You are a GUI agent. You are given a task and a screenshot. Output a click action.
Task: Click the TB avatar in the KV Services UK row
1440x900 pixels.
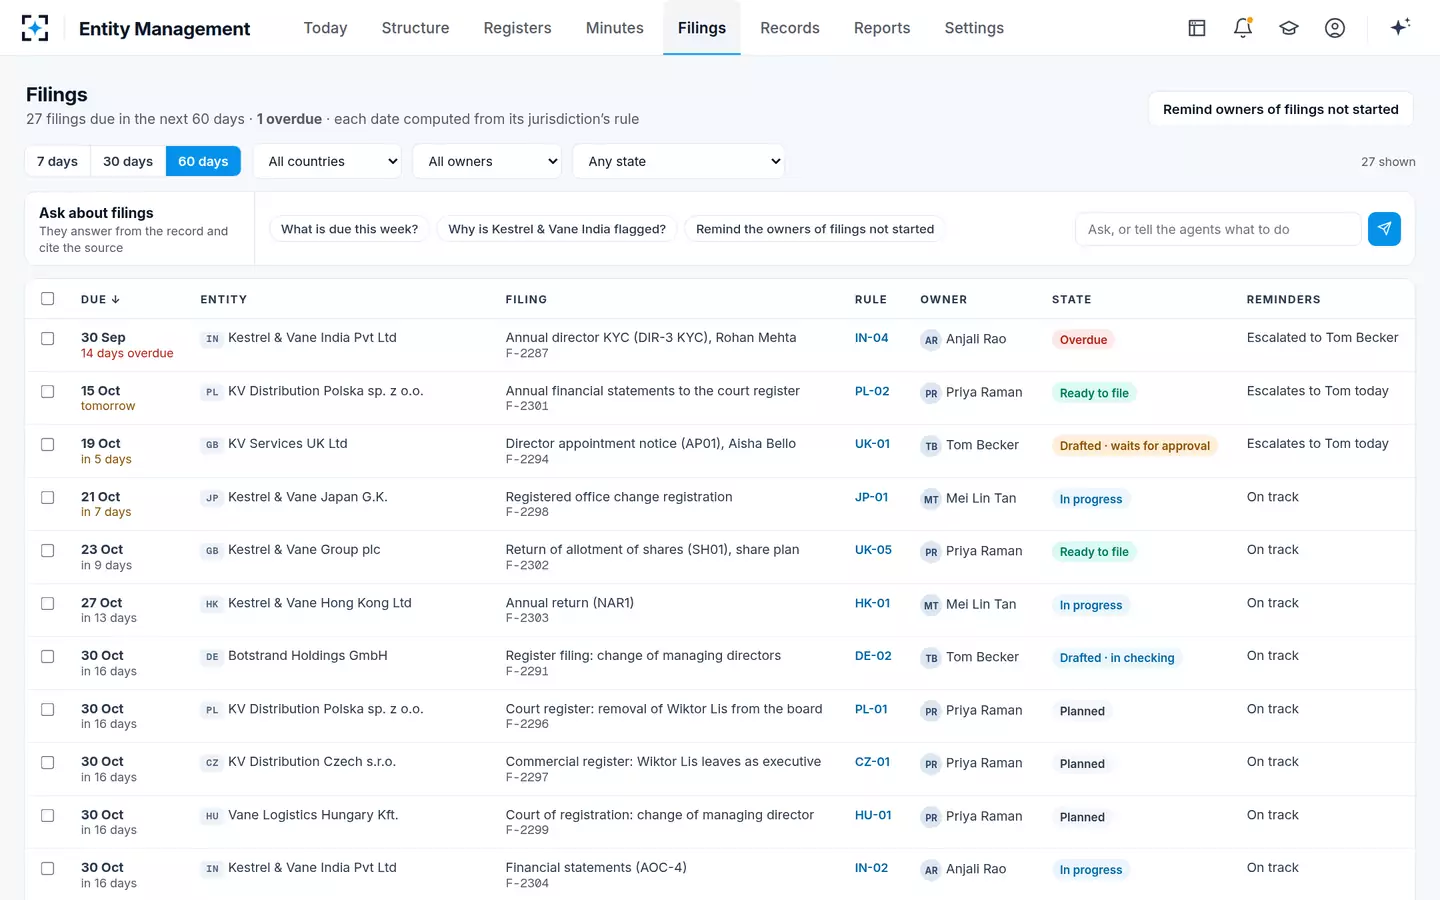[931, 446]
